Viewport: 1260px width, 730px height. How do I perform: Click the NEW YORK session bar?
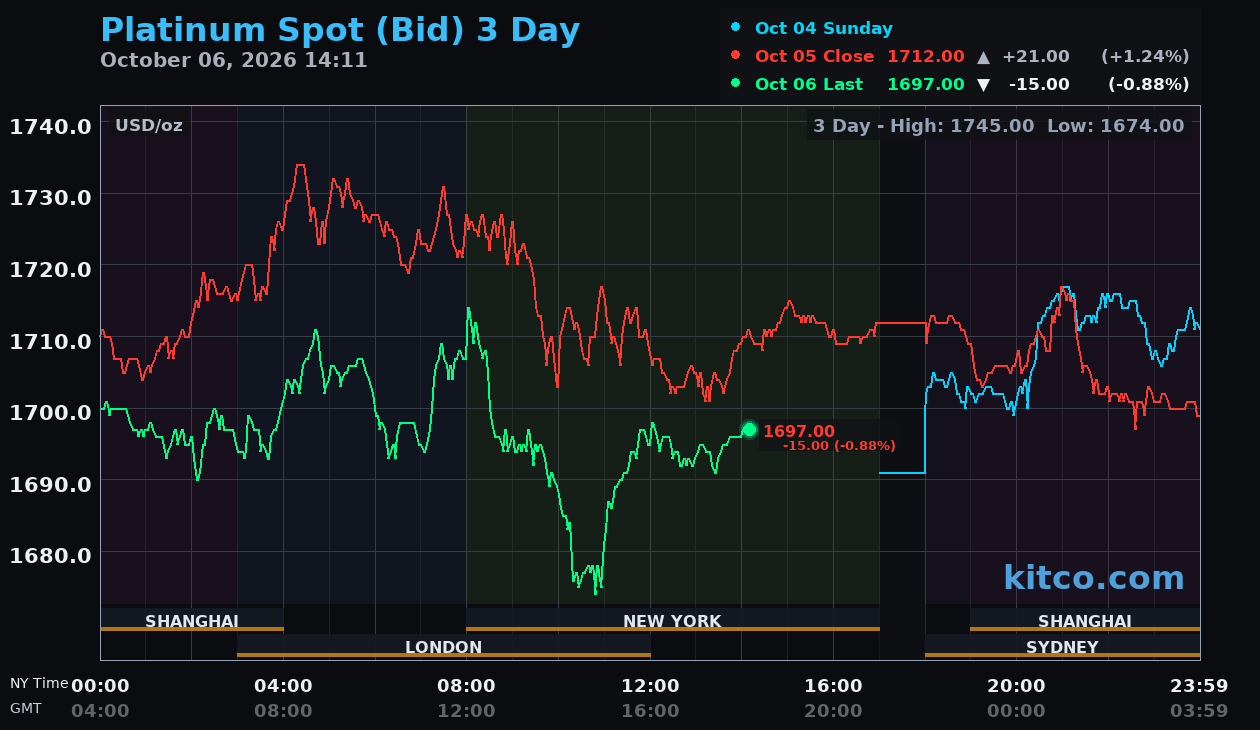[673, 620]
